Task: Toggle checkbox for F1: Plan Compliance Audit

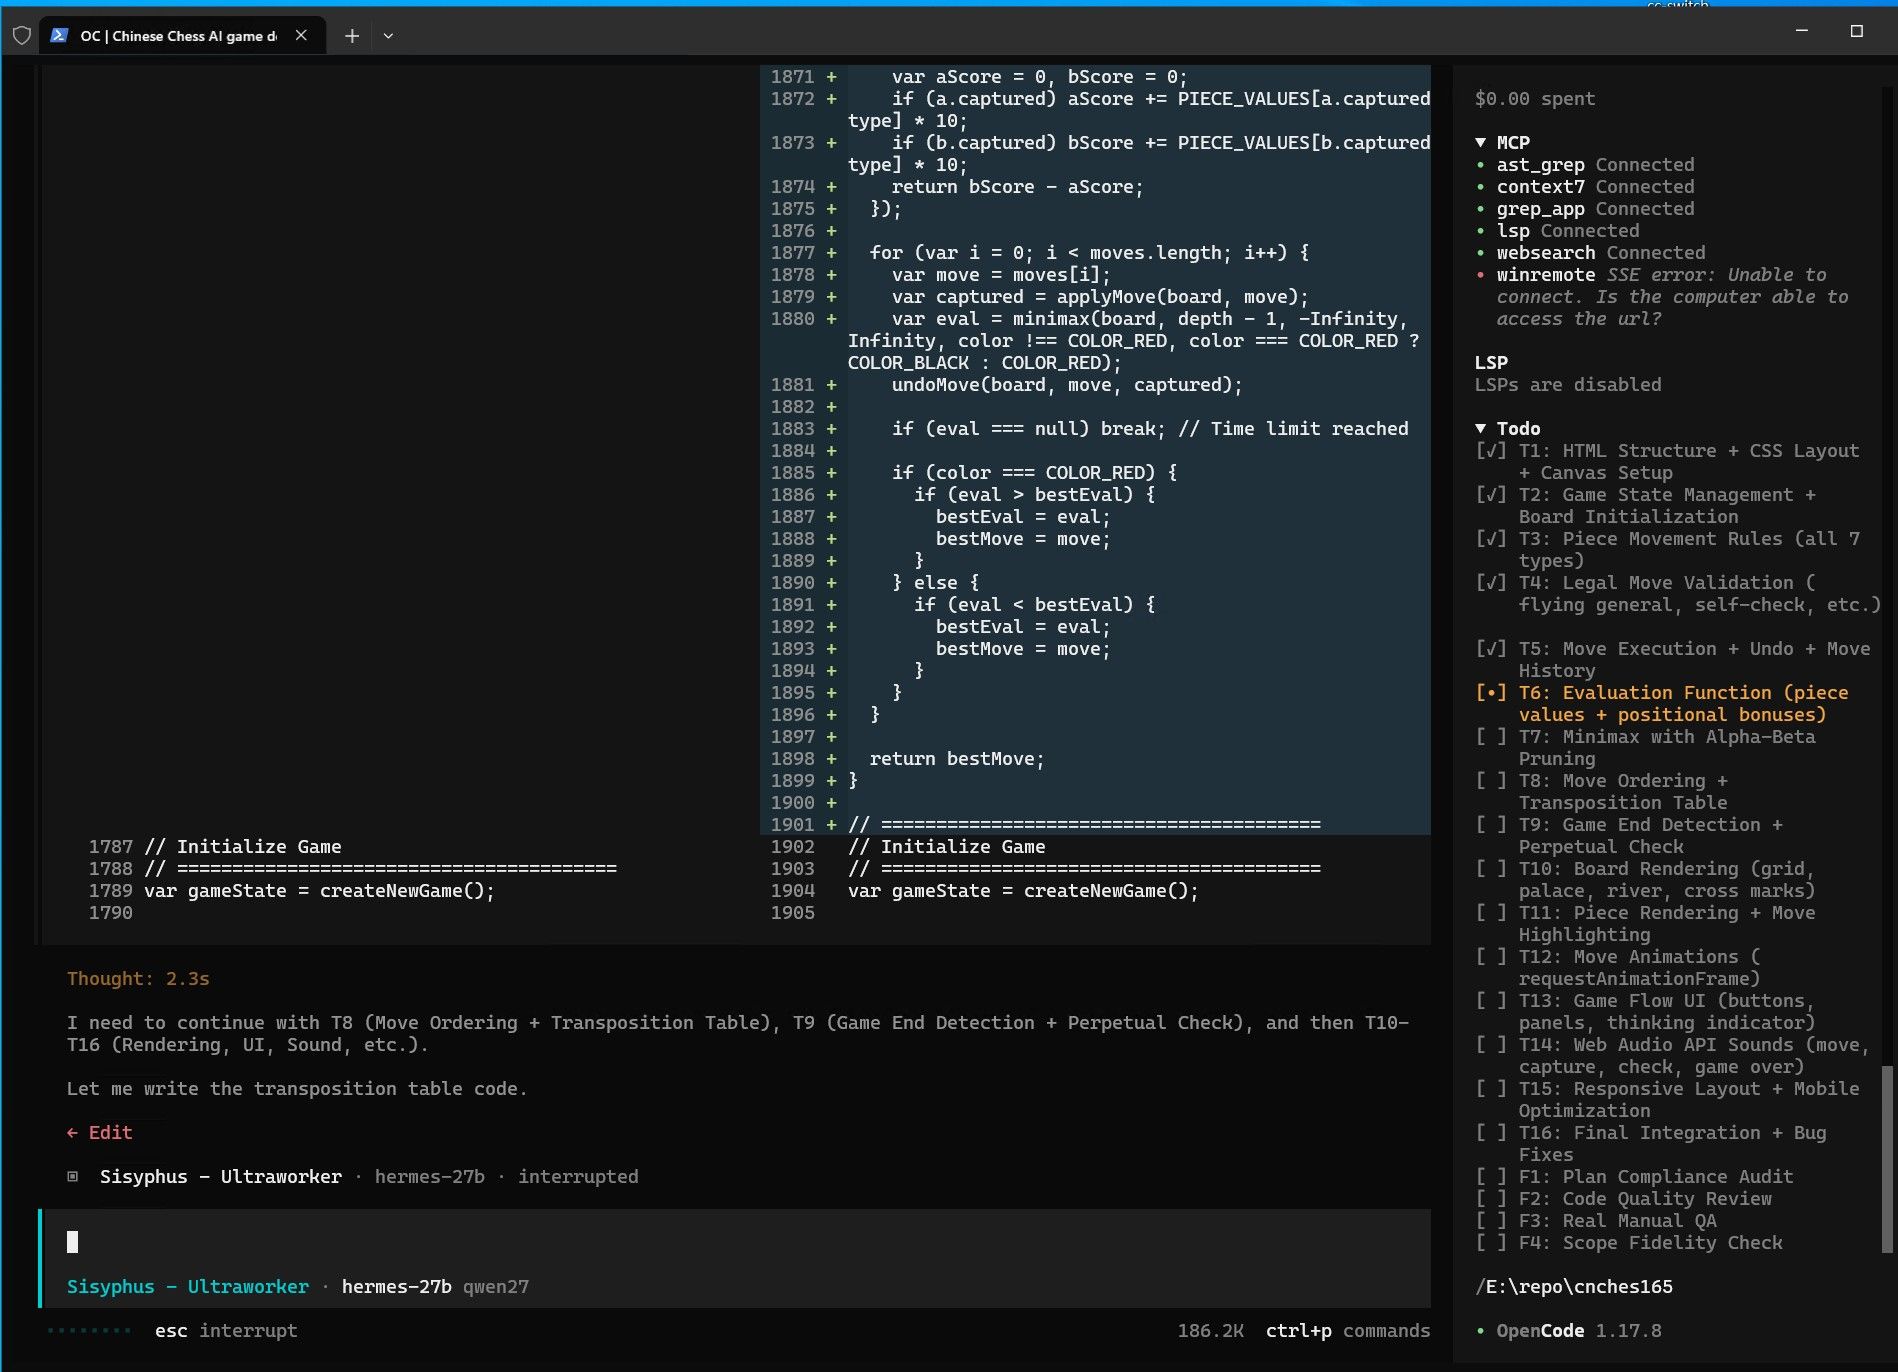Action: tap(1491, 1177)
